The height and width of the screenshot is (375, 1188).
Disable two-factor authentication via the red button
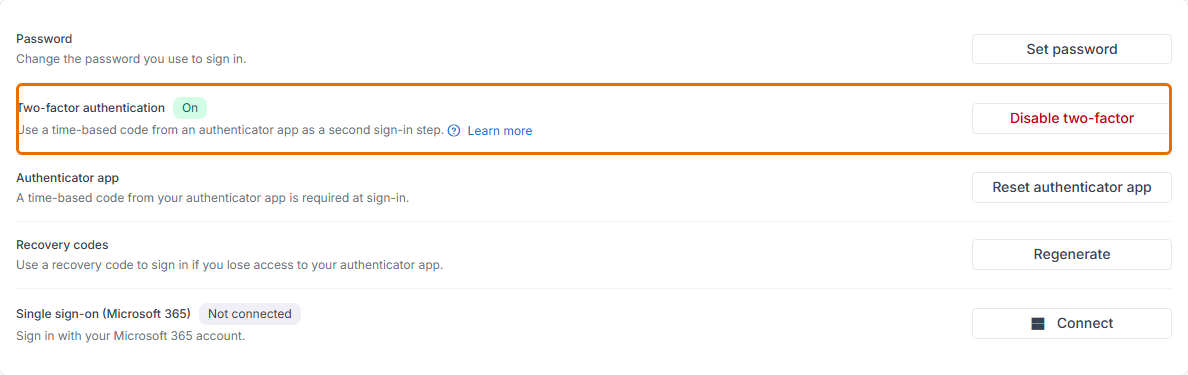(1071, 118)
